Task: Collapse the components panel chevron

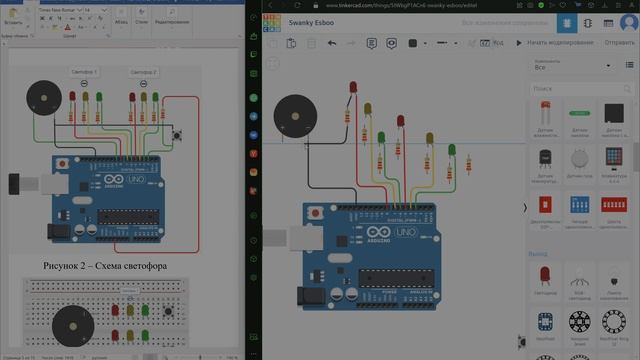Action: 525,208
